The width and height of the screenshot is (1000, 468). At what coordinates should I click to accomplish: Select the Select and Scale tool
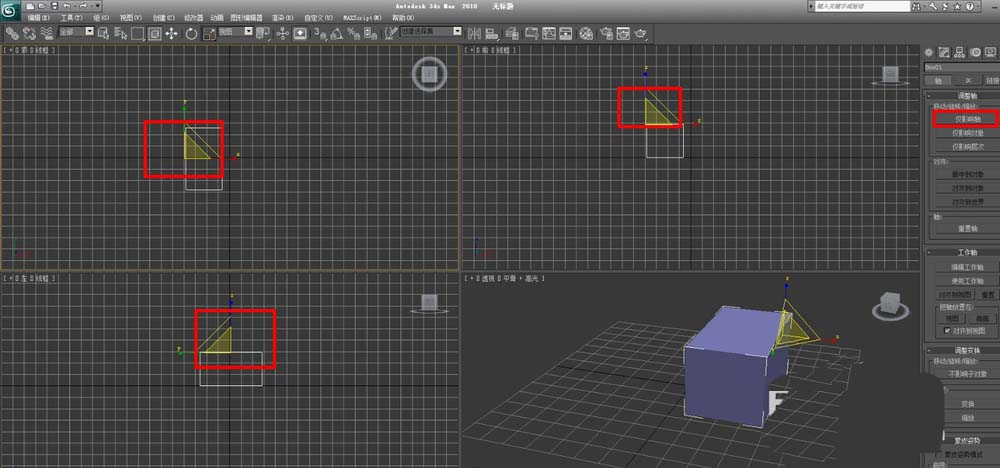tap(209, 33)
